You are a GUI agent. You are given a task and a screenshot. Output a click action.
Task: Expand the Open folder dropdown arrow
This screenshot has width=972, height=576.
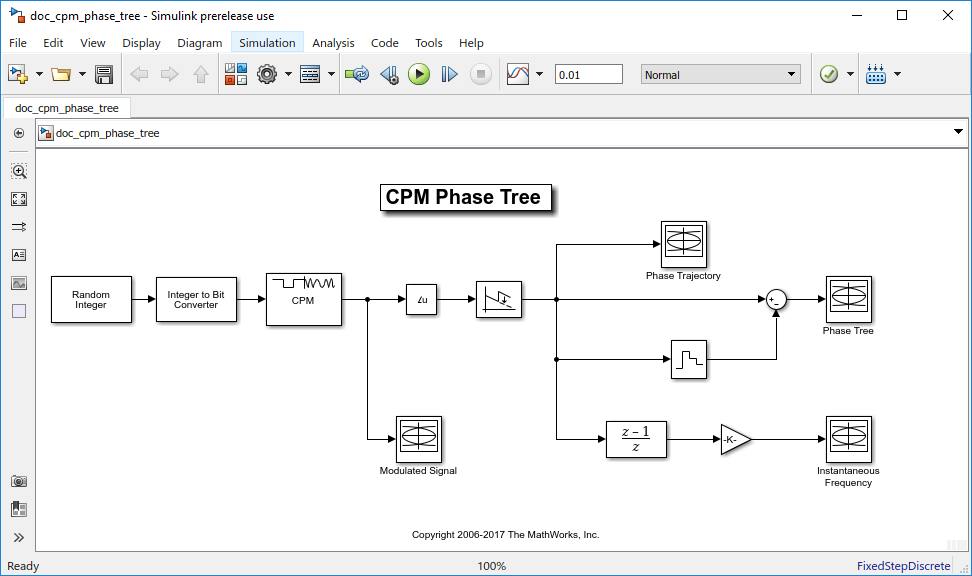pyautogui.click(x=82, y=74)
